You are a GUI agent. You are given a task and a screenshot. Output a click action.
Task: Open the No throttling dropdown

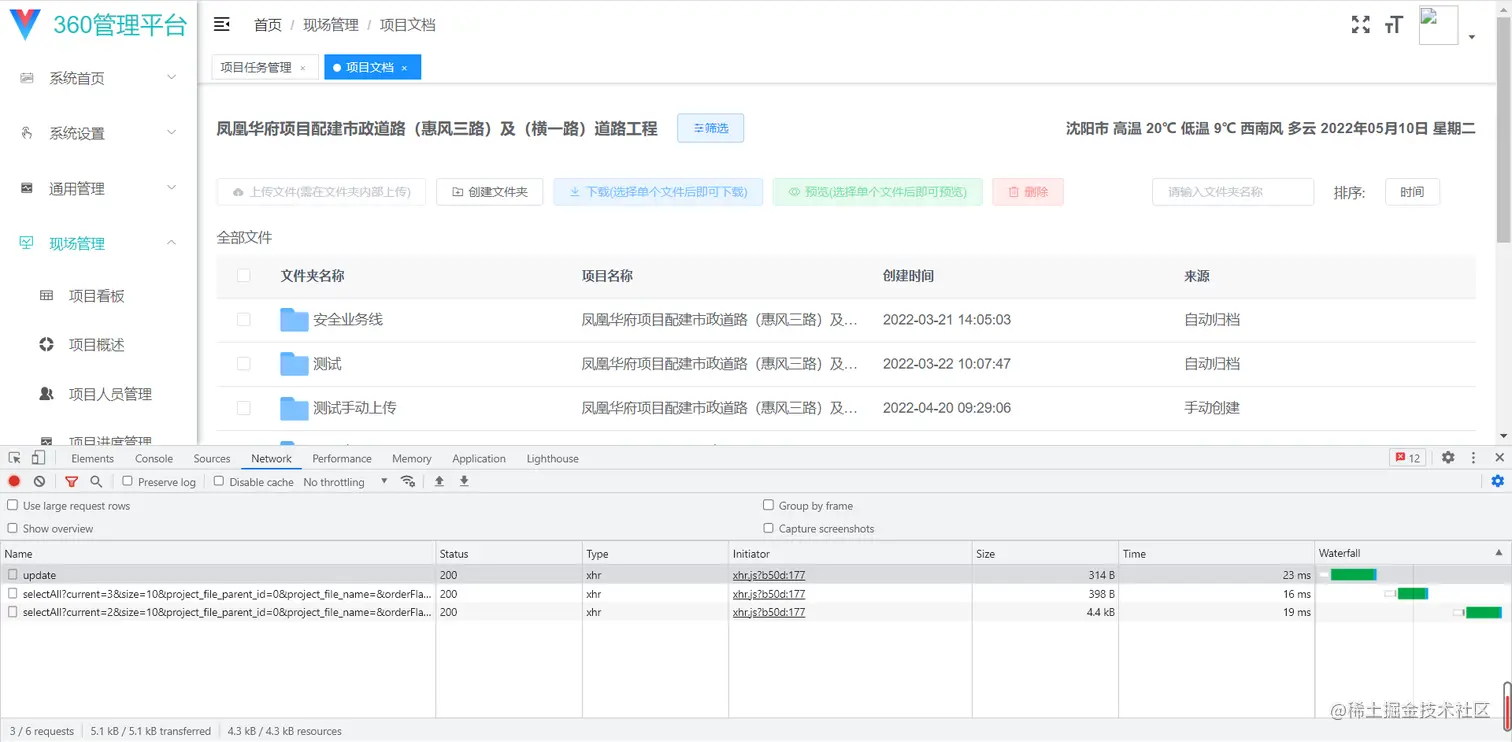[x=345, y=482]
